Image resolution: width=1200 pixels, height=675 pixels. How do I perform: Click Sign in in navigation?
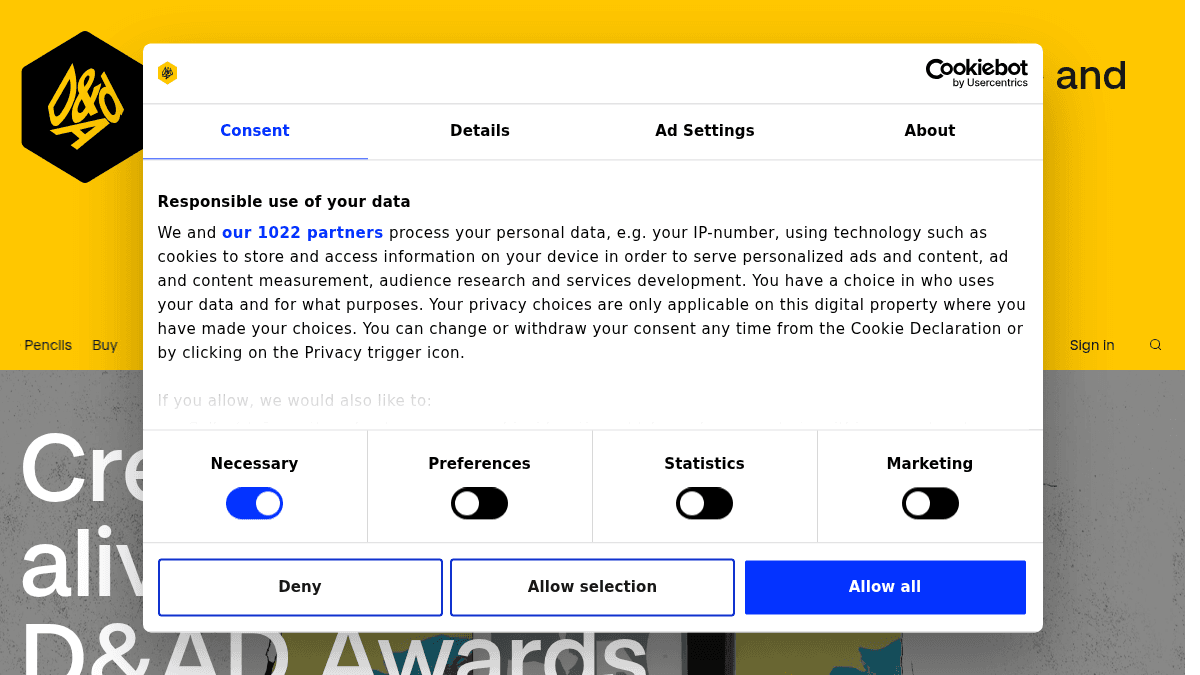[x=1092, y=345]
